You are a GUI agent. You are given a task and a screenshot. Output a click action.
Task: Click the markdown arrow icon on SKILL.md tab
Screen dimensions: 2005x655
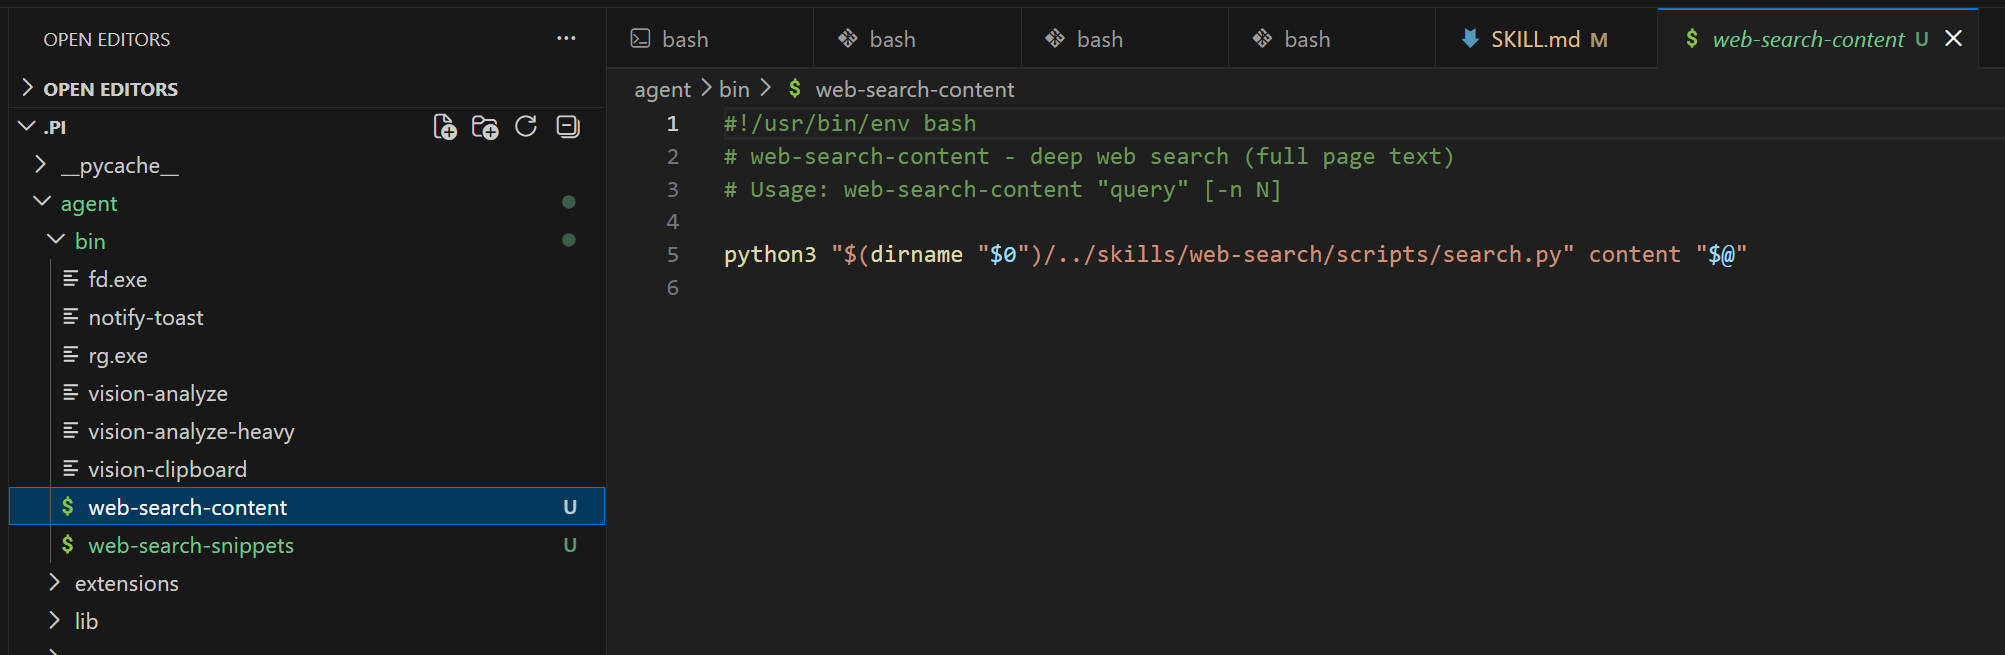pyautogui.click(x=1470, y=38)
